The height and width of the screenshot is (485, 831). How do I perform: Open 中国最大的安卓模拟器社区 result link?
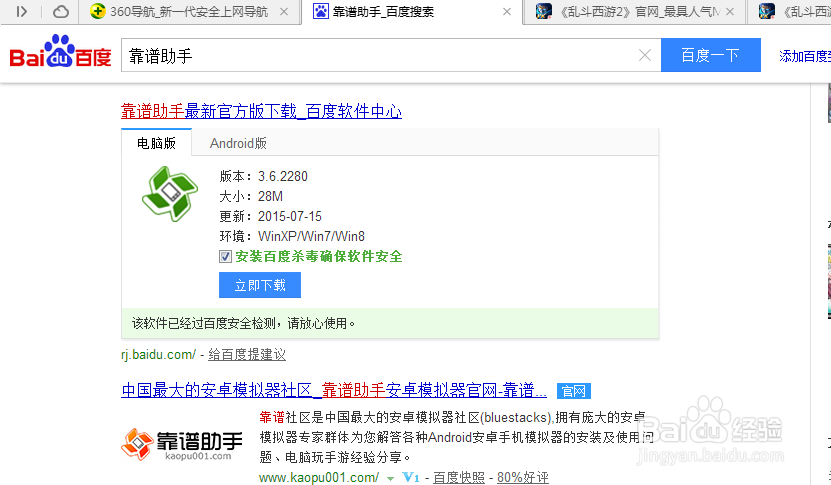point(334,391)
